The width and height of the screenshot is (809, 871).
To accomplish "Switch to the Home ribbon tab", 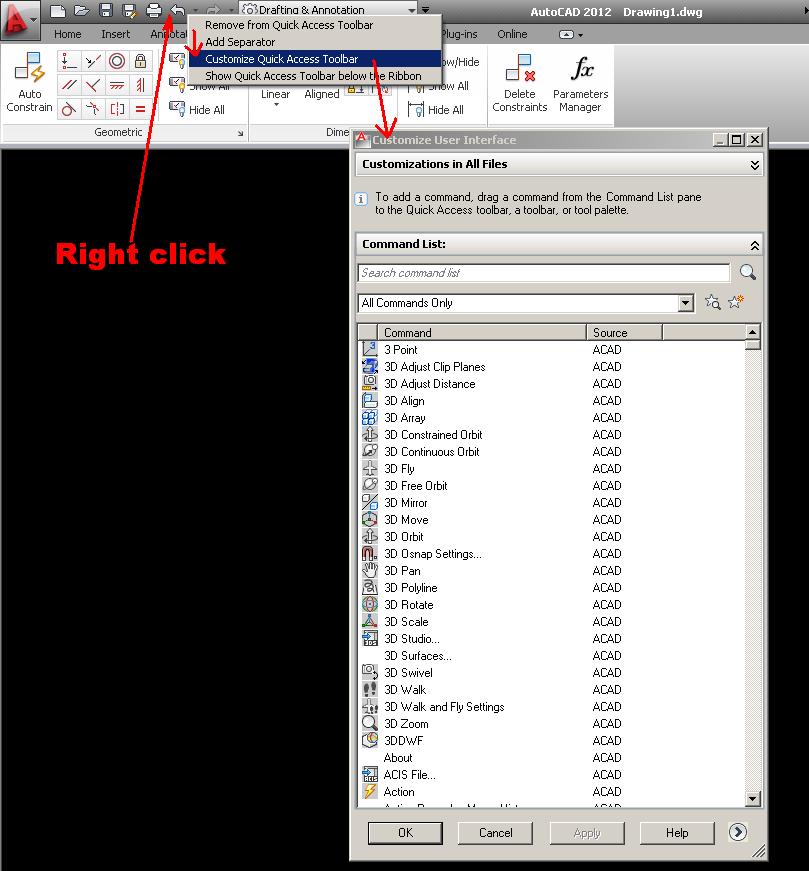I will point(67,34).
